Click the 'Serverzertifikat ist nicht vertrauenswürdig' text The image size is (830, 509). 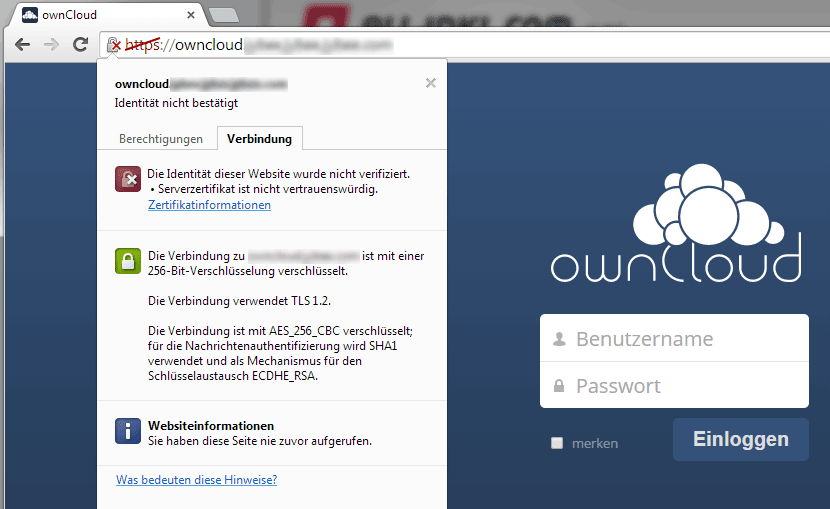pos(267,189)
